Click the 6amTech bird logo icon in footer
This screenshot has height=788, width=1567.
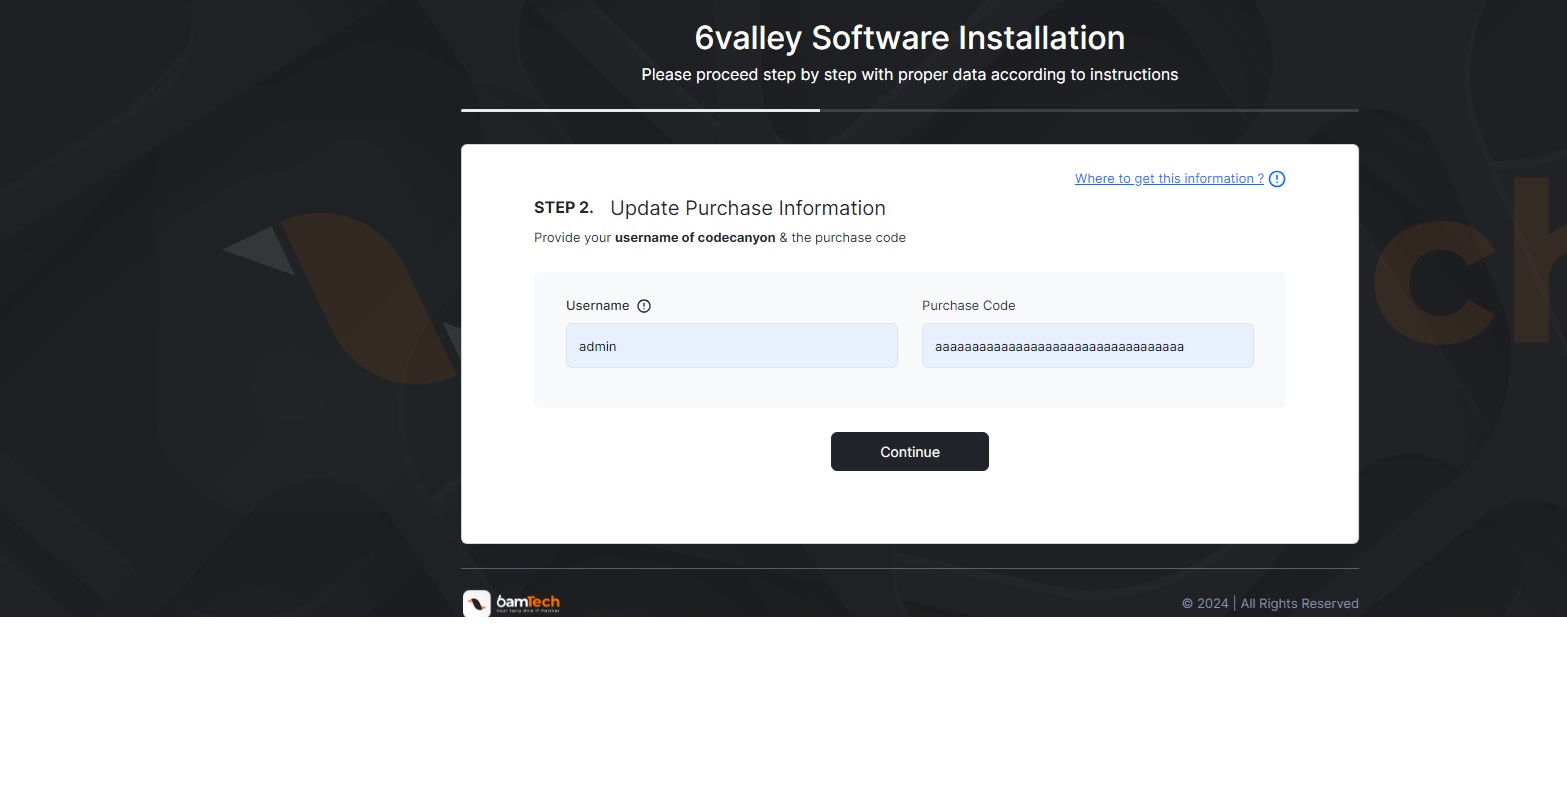click(x=477, y=603)
